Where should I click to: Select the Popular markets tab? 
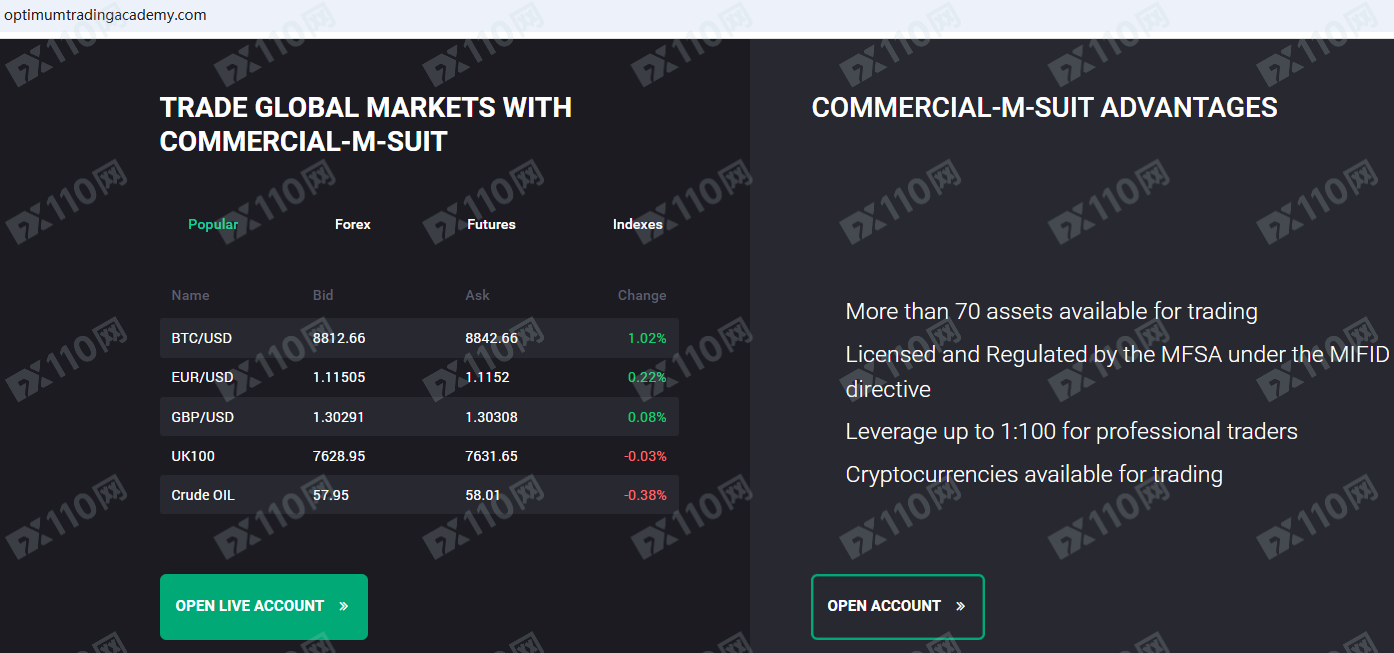pos(213,224)
